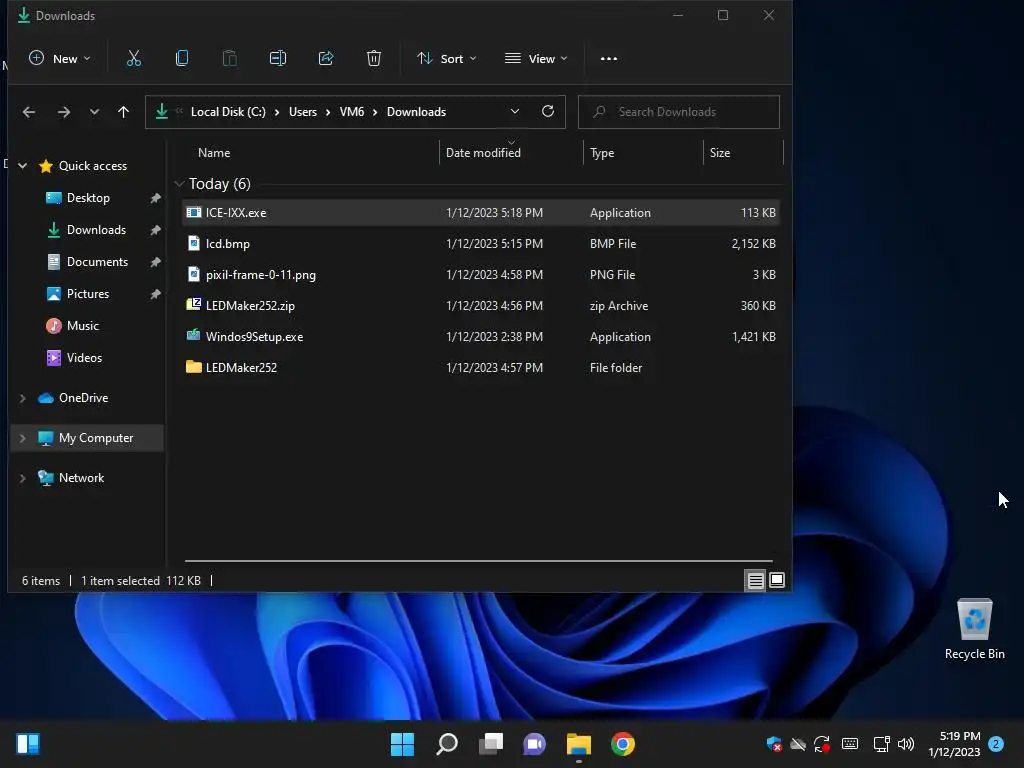Open the Chat app on taskbar
1024x768 pixels.
pos(534,744)
